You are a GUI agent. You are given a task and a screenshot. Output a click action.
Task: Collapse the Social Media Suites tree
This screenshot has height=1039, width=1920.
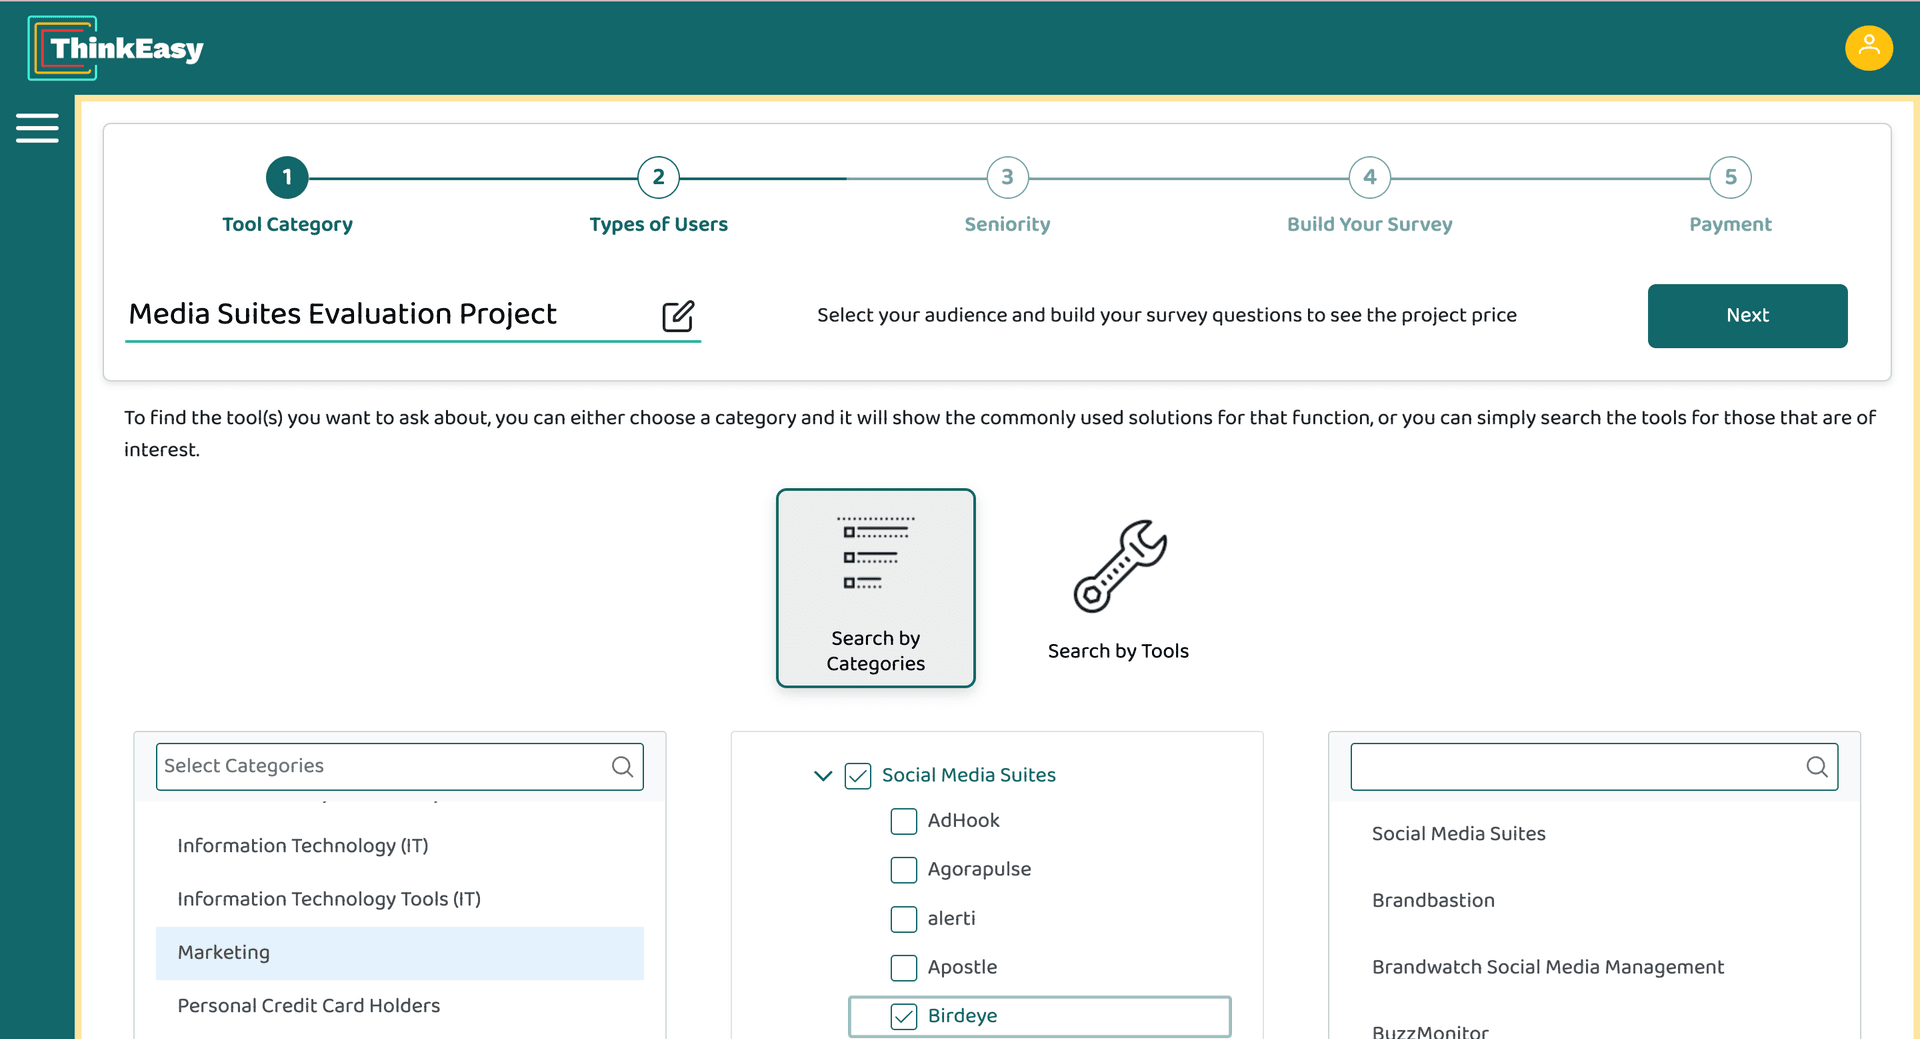pos(823,776)
